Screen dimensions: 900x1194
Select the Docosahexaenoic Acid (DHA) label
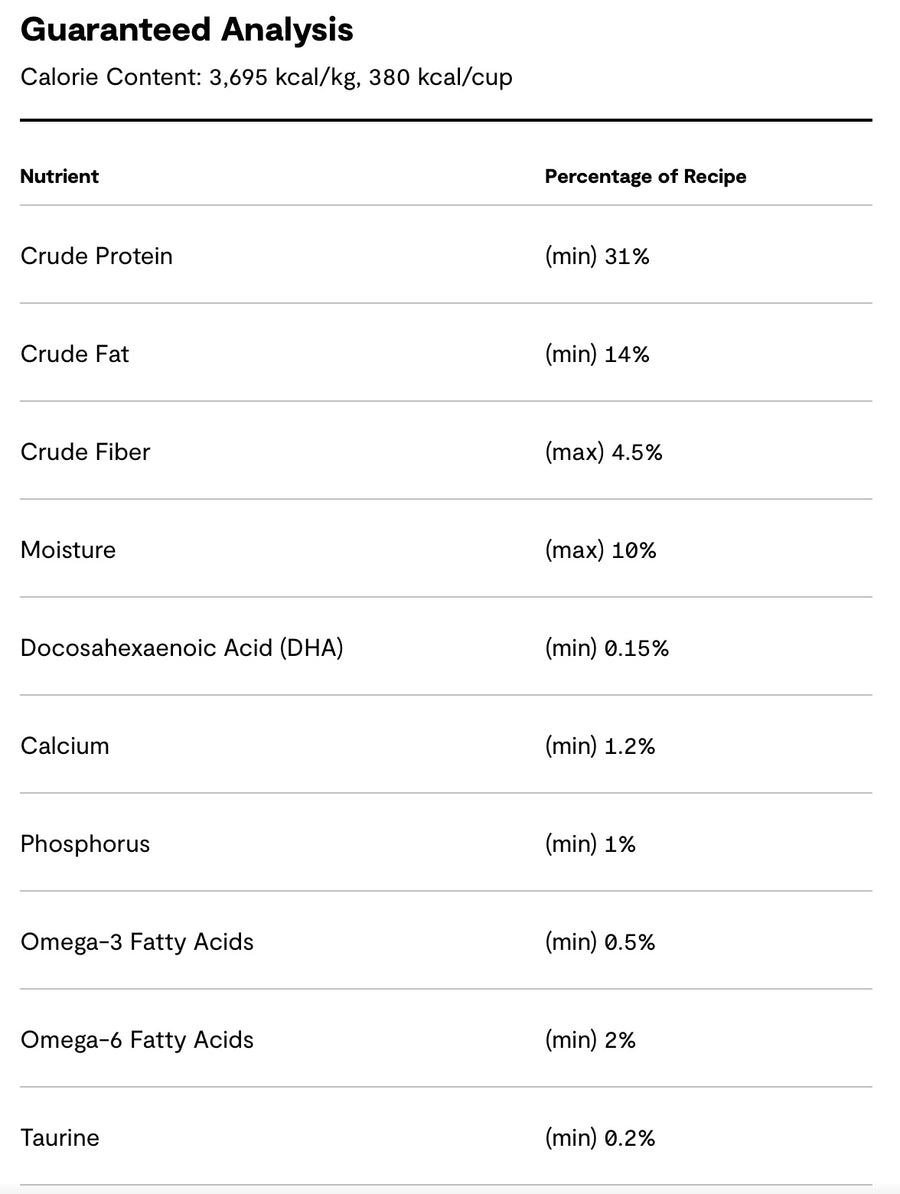(182, 648)
